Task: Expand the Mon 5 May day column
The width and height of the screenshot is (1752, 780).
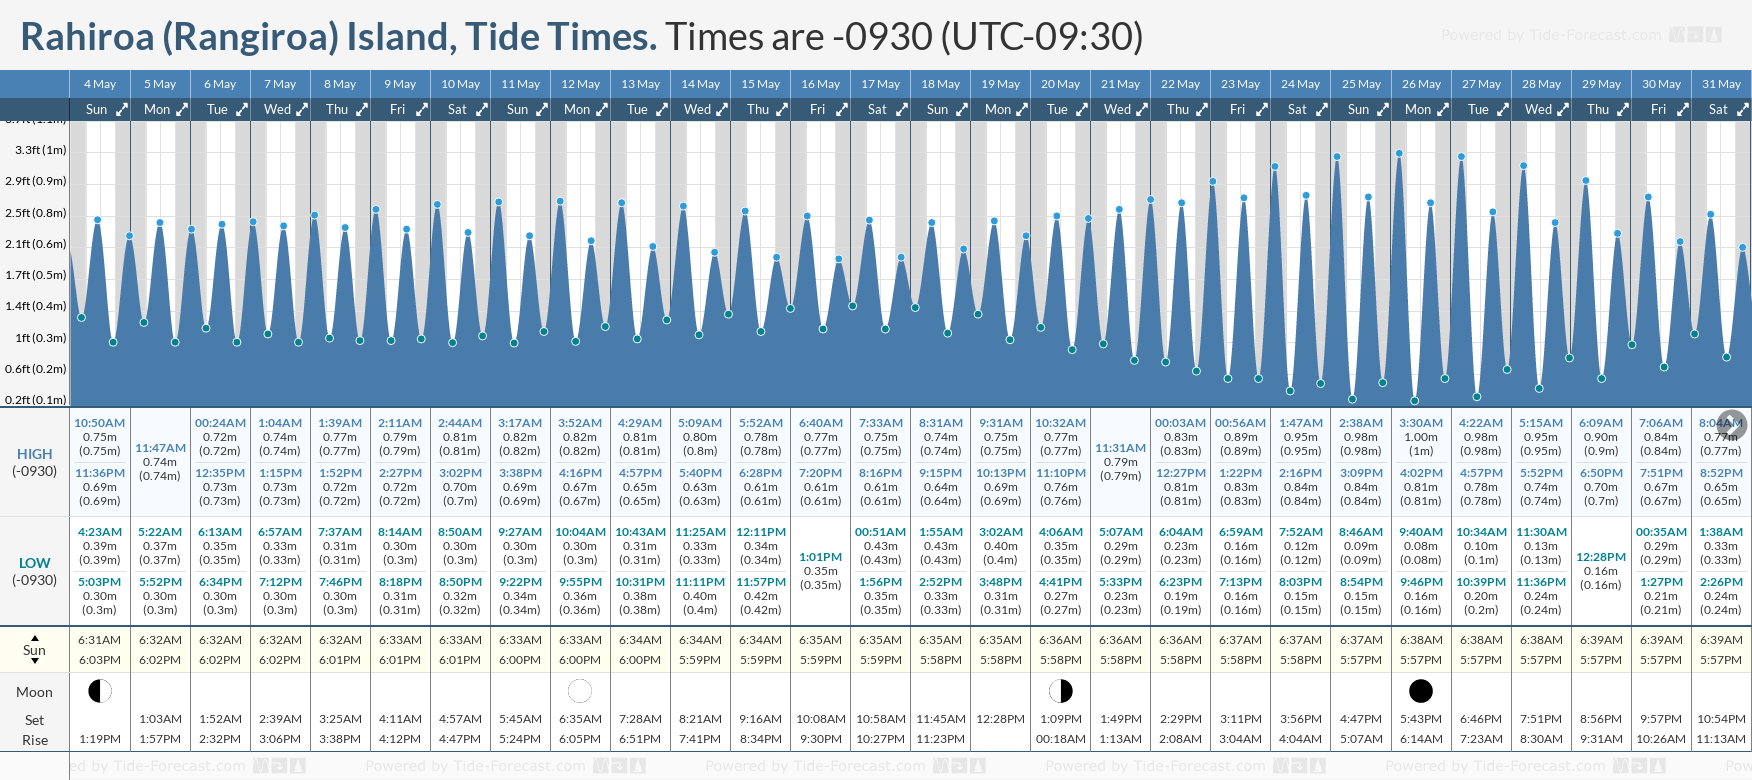Action: [182, 110]
